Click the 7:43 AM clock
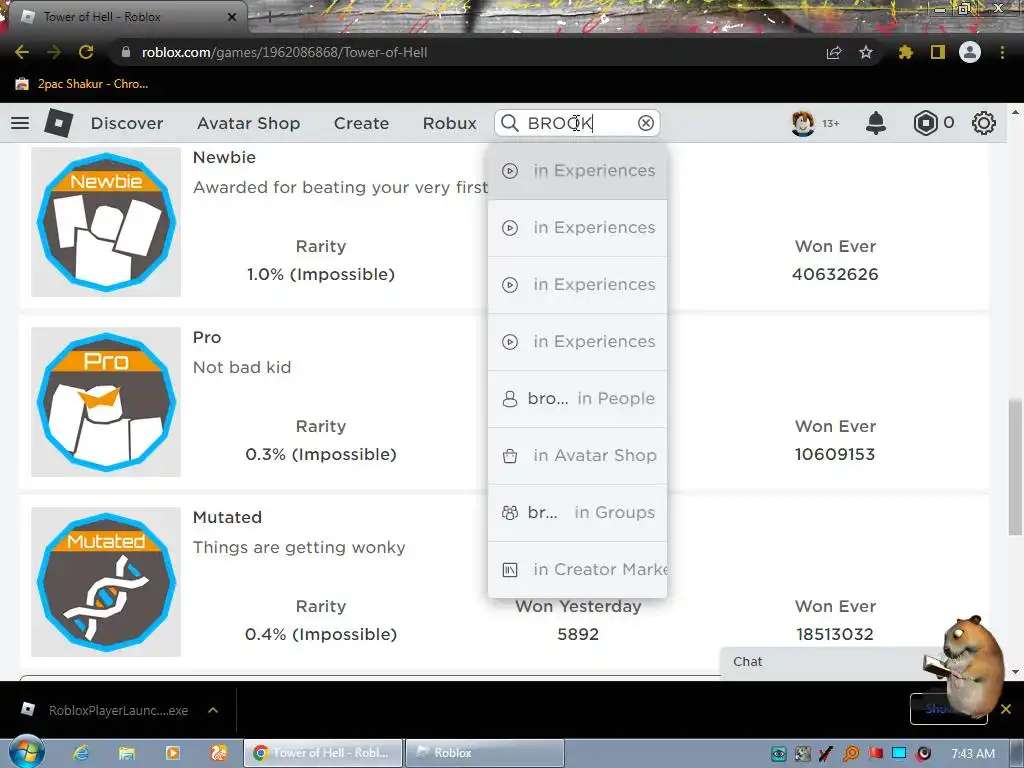The image size is (1024, 768). tap(973, 754)
